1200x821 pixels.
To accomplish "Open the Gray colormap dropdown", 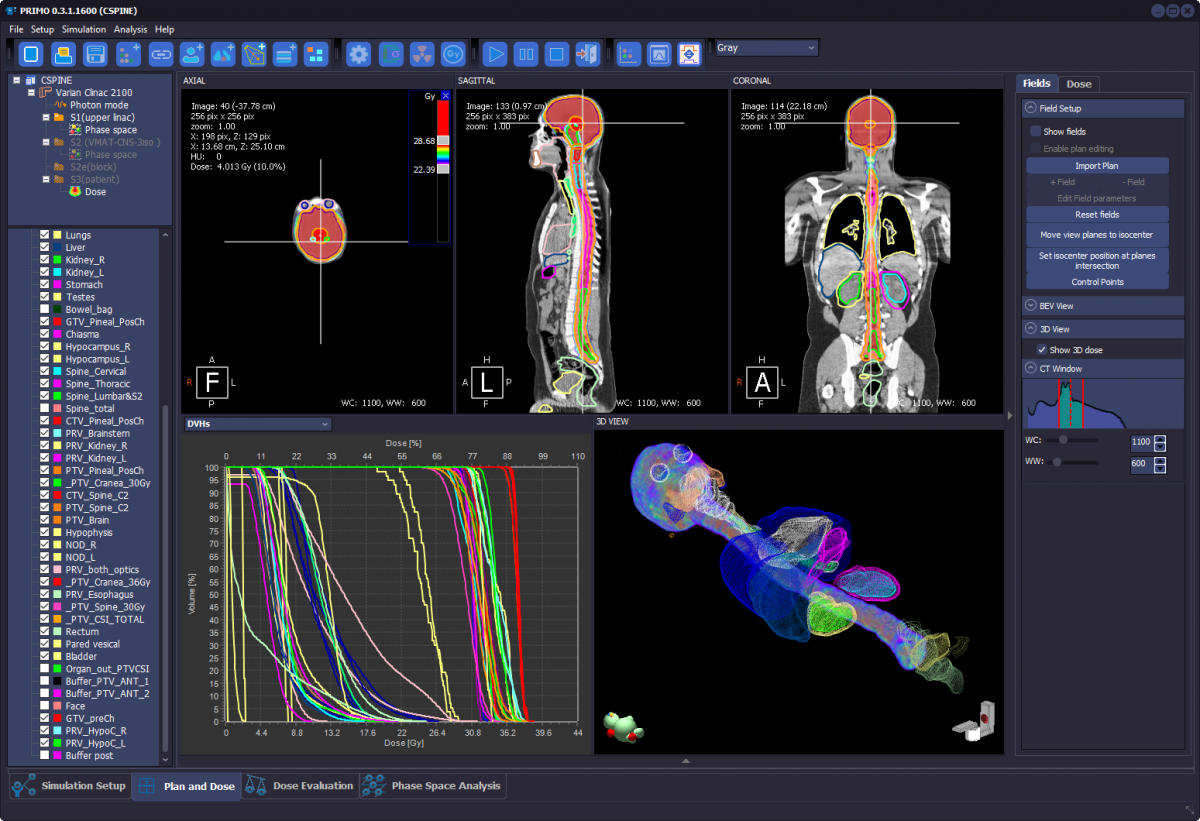I will (x=766, y=48).
